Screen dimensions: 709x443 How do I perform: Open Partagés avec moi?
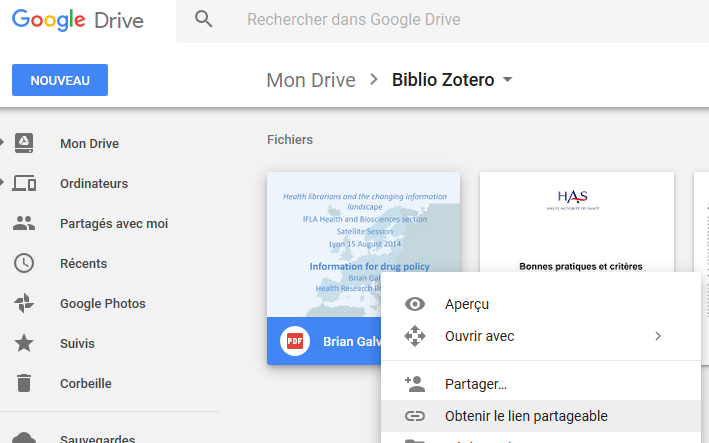(114, 223)
